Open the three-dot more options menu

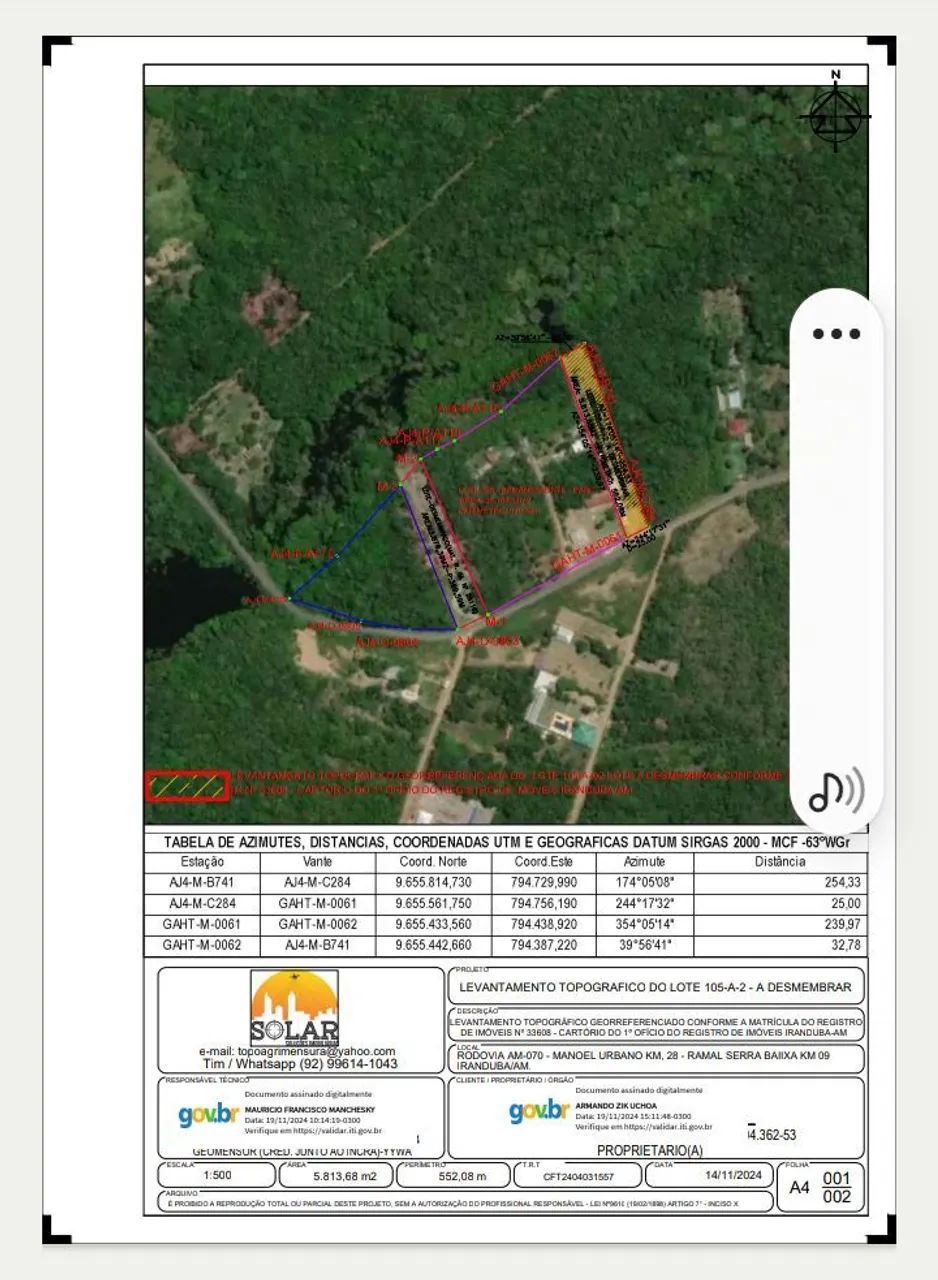pos(836,334)
